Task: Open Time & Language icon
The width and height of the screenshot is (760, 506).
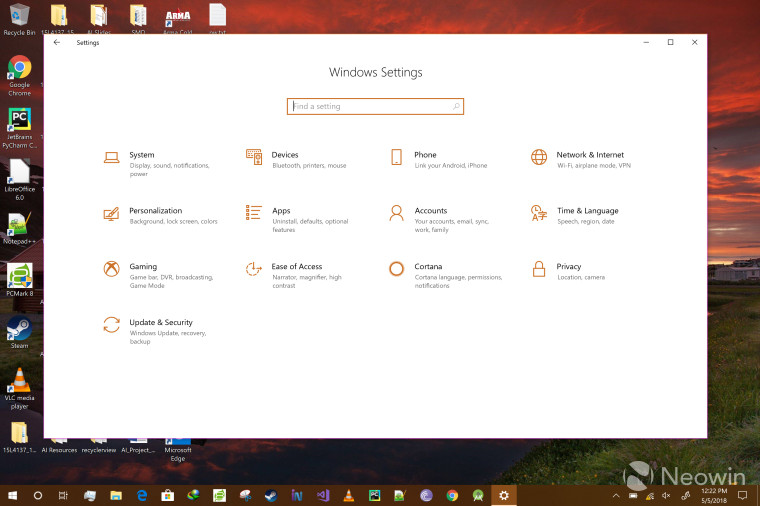Action: pos(539,213)
